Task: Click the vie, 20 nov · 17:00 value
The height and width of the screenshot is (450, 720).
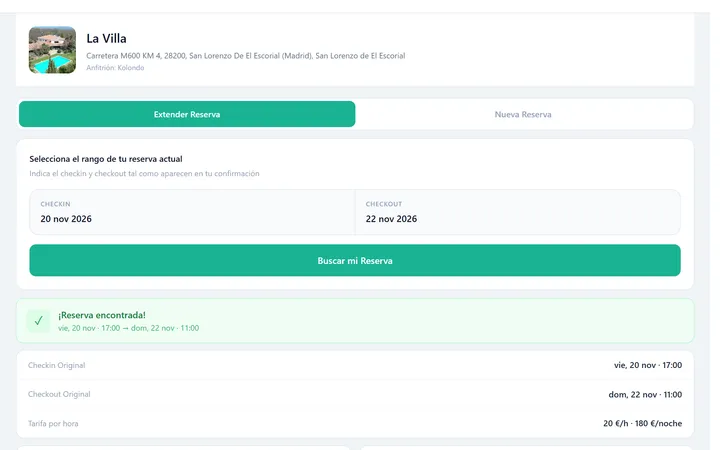Action: click(648, 365)
